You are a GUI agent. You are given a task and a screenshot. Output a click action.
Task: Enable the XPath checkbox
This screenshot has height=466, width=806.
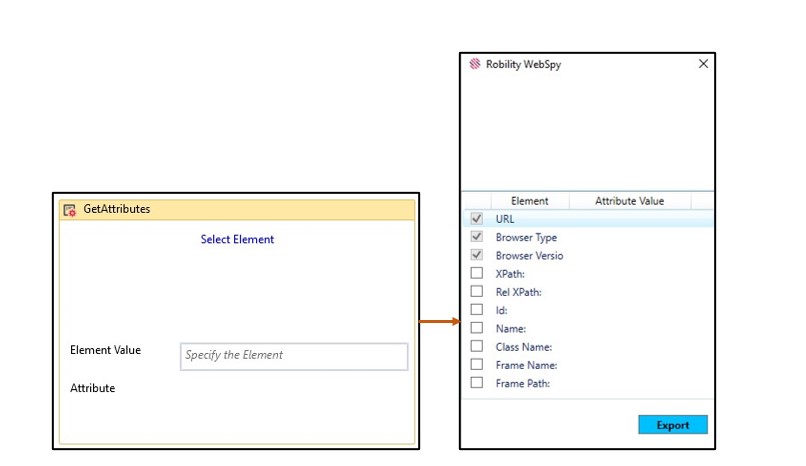coord(477,273)
